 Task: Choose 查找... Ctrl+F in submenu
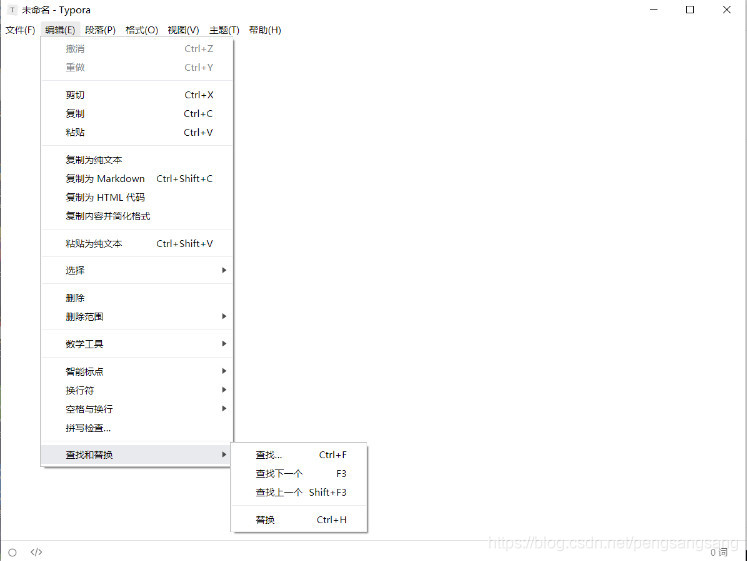pos(299,455)
